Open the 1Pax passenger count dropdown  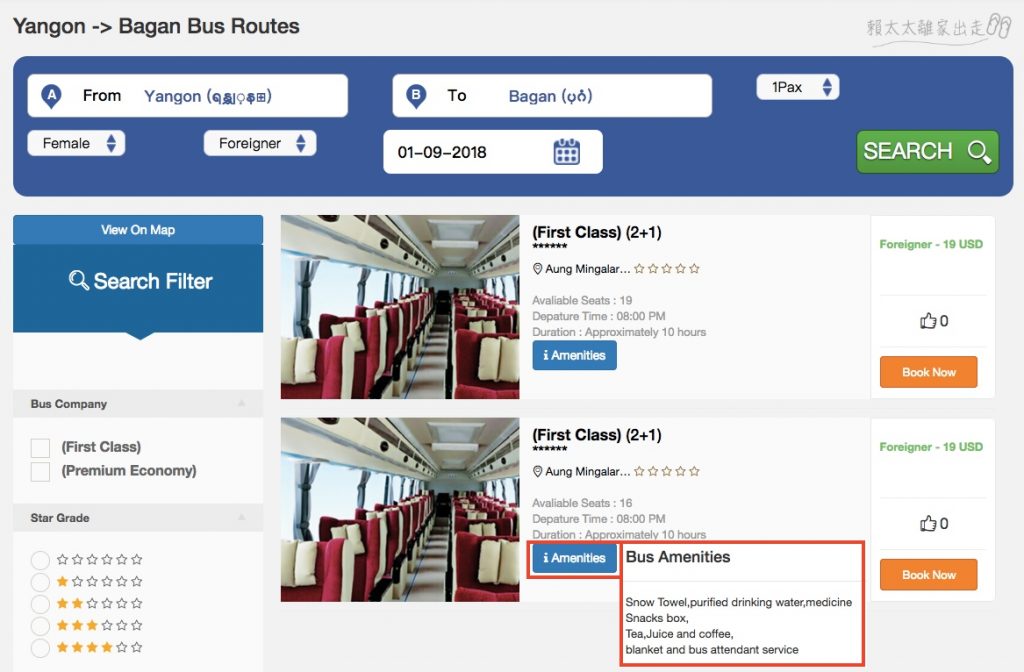coord(797,87)
